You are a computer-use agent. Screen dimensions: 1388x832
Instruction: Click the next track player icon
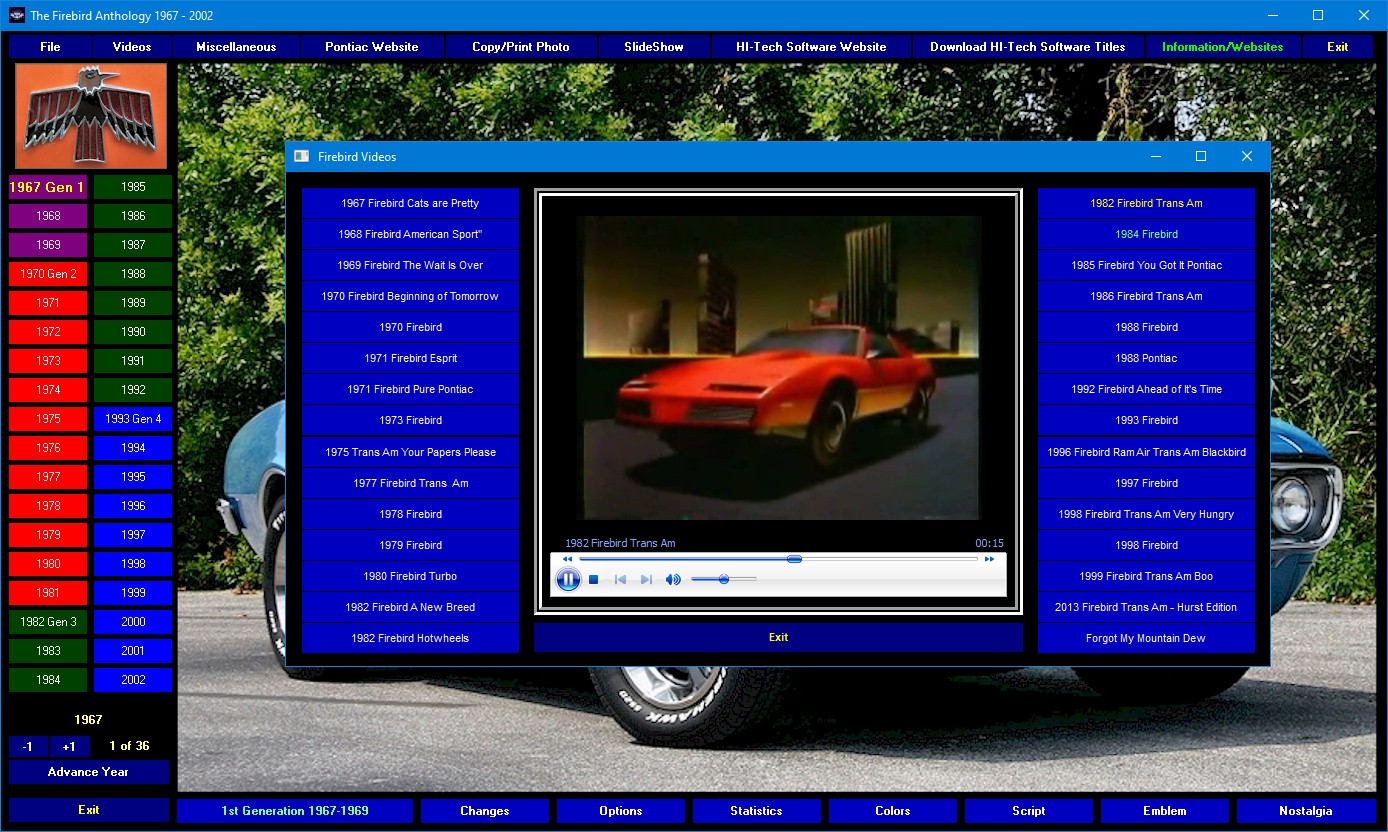(646, 579)
